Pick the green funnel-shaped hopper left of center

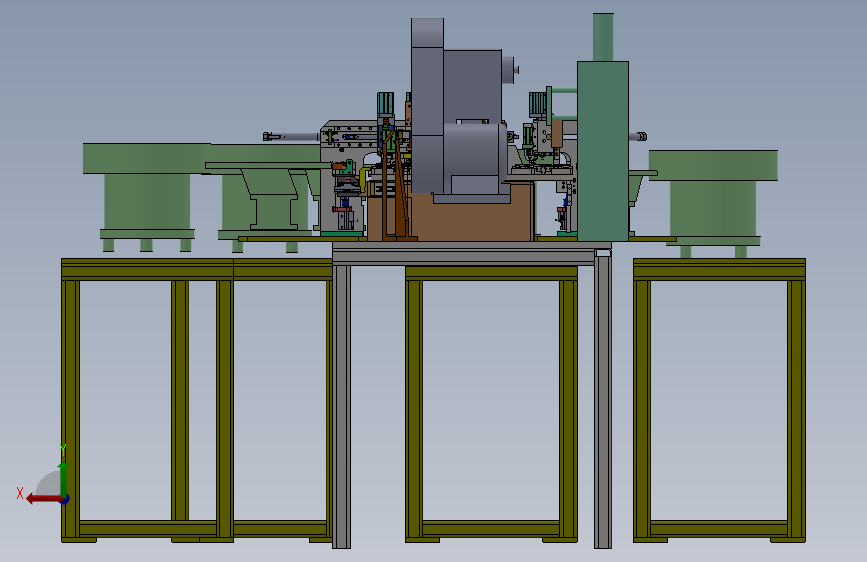click(x=269, y=195)
